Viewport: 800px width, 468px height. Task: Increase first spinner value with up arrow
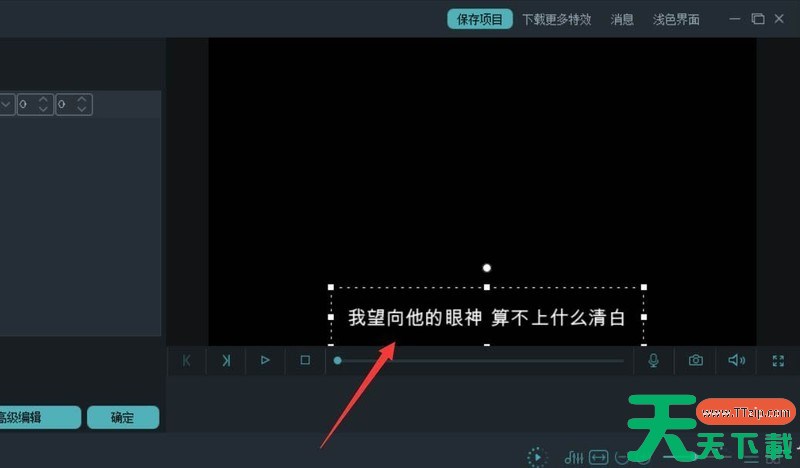point(43,99)
